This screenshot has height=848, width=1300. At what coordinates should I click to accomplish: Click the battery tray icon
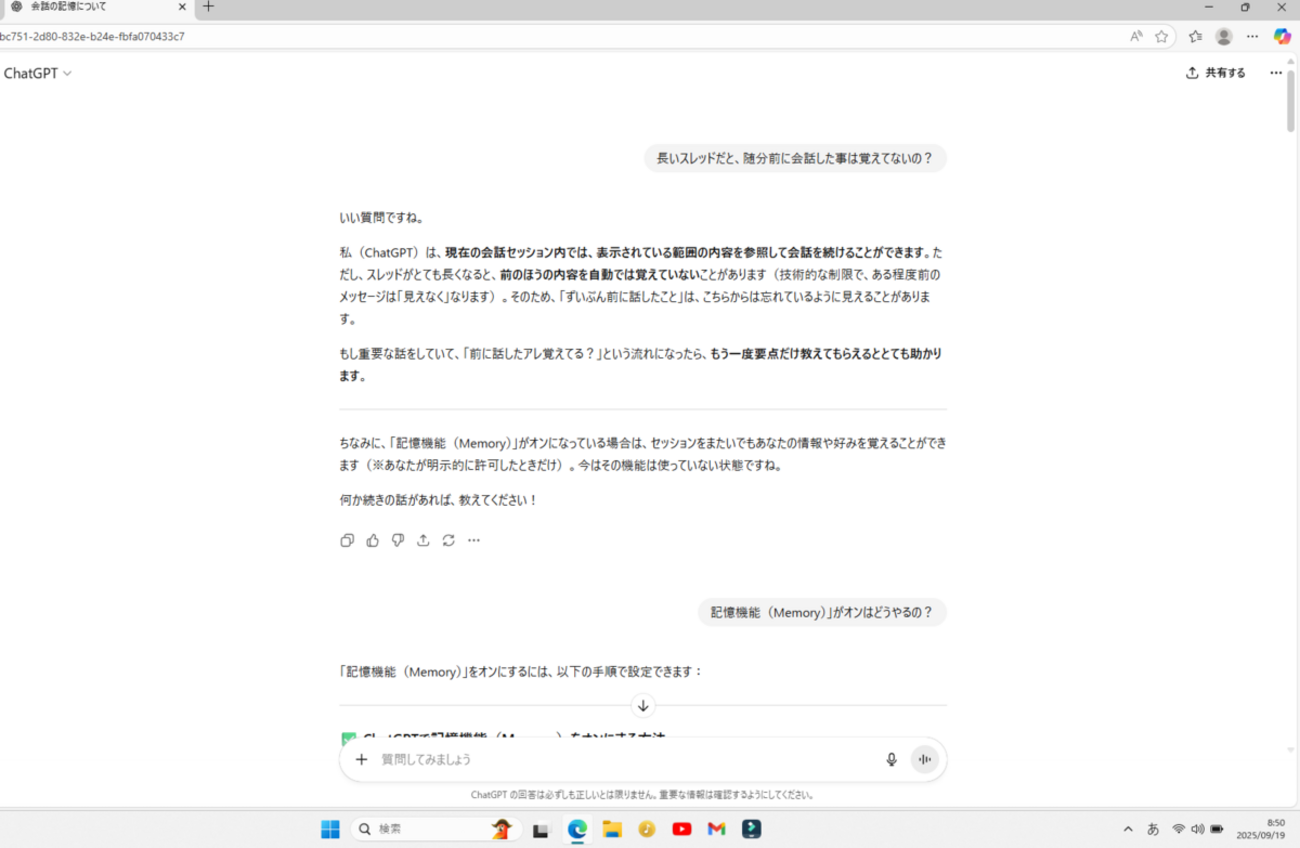pos(1217,829)
